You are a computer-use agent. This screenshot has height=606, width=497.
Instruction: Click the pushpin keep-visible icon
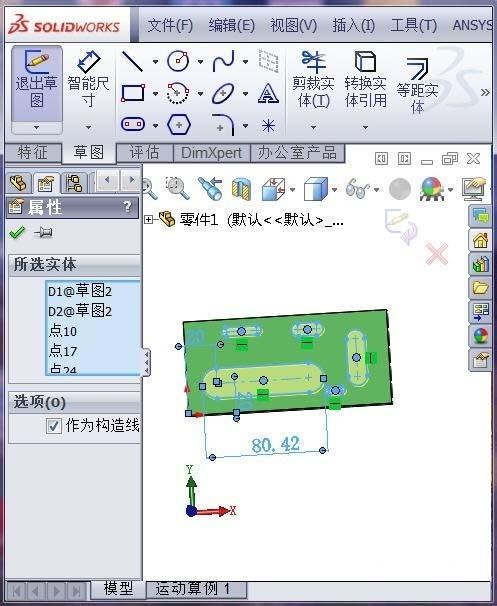pyautogui.click(x=43, y=232)
